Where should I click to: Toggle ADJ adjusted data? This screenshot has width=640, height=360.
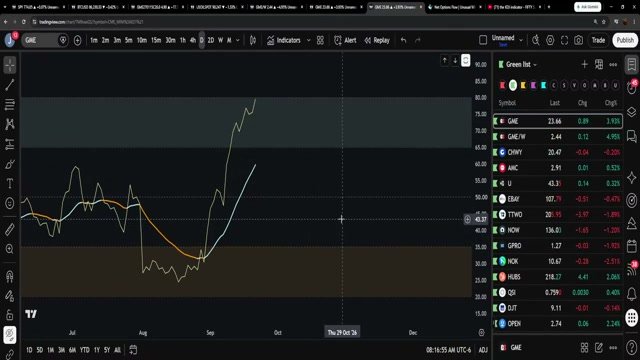(483, 350)
